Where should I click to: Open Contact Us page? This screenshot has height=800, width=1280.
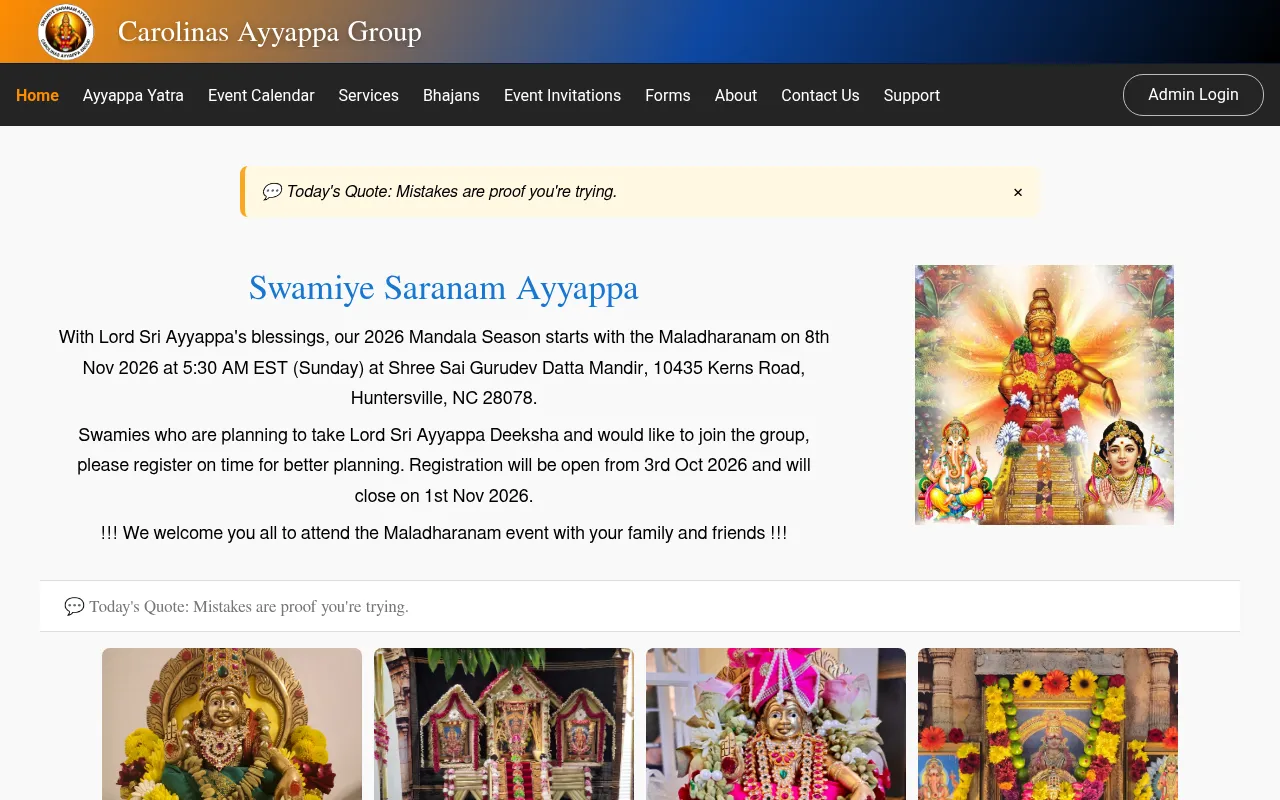820,95
